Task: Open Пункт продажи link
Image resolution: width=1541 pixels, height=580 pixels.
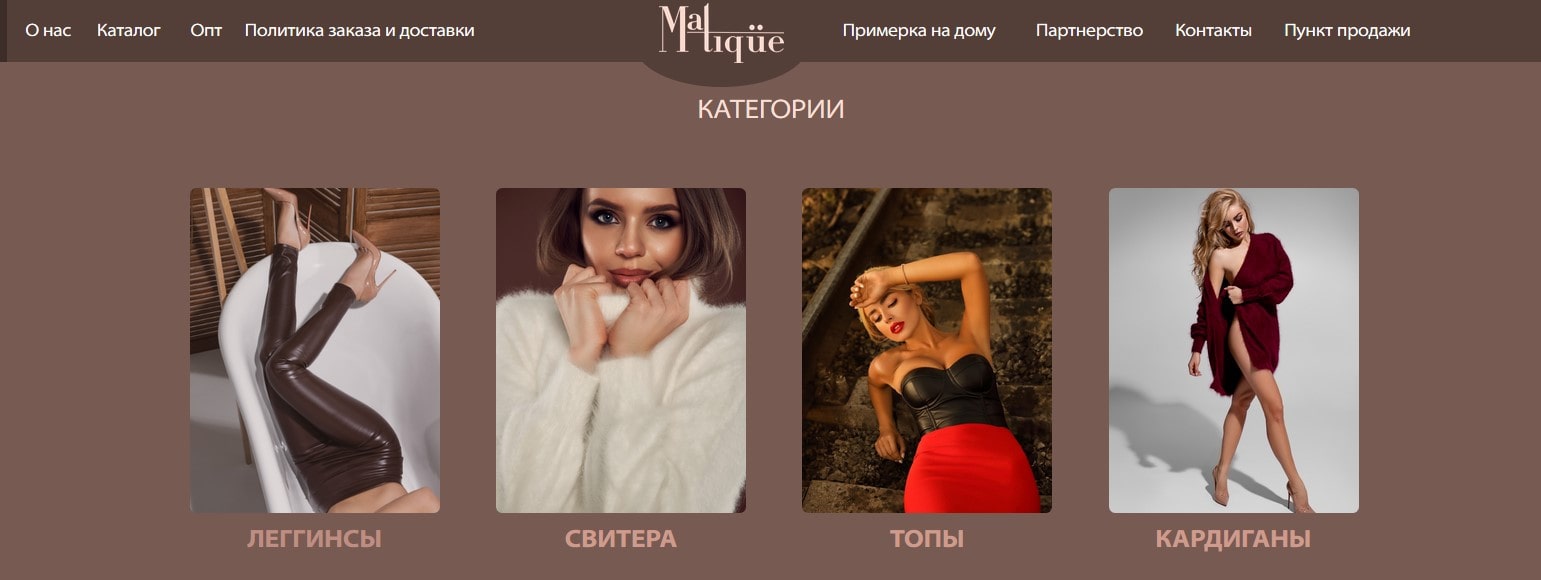Action: coord(1347,30)
